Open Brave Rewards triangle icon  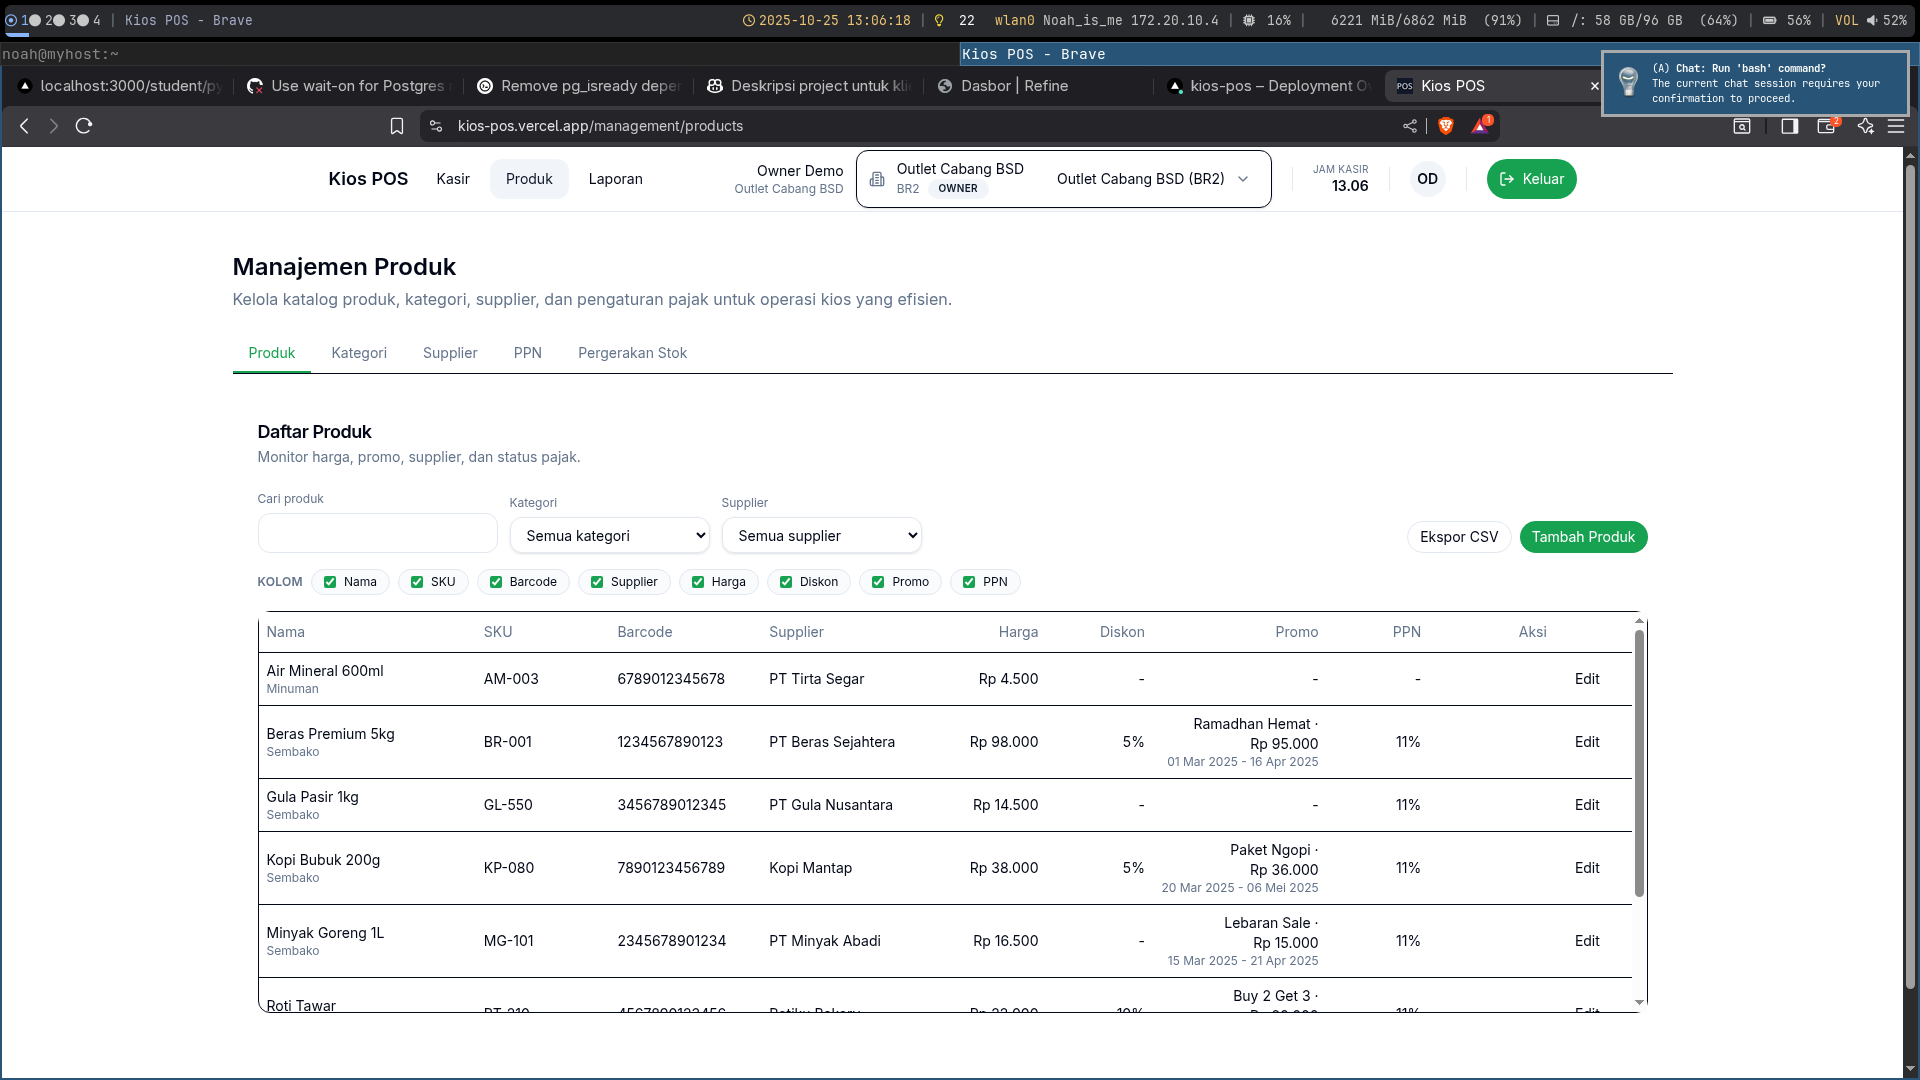tap(1480, 126)
